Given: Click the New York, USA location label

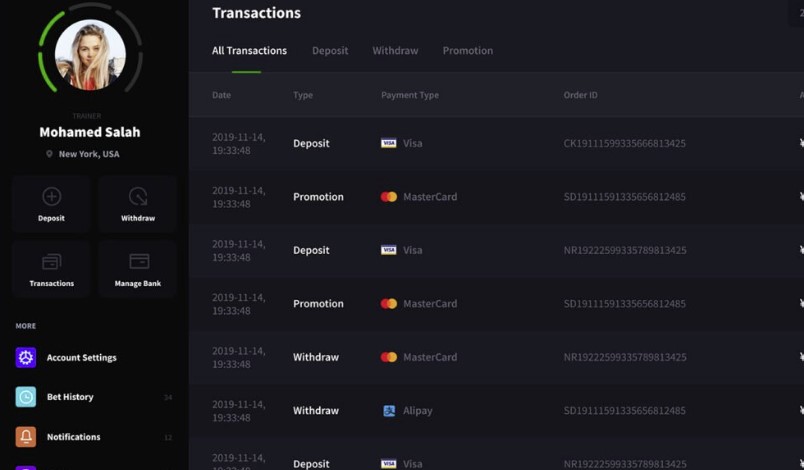Looking at the screenshot, I should [89, 154].
